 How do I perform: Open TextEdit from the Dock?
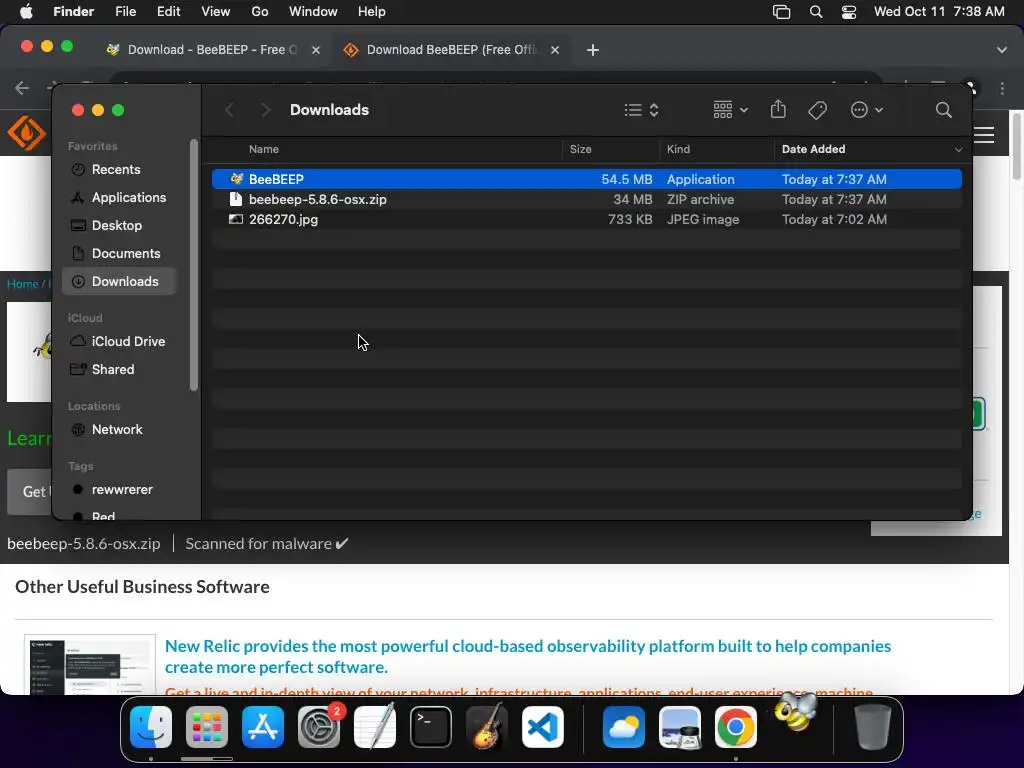click(x=375, y=727)
